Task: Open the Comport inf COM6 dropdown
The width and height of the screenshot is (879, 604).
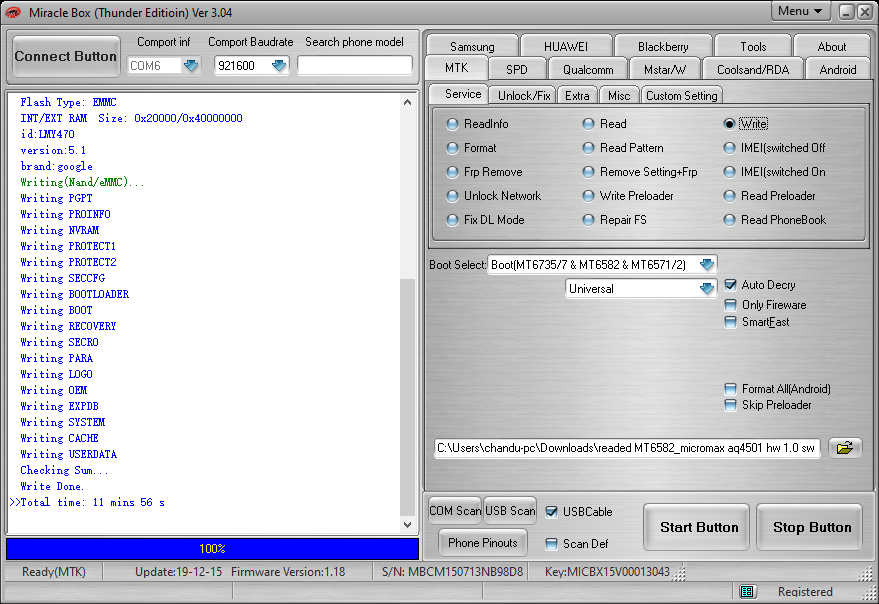Action: click(191, 66)
